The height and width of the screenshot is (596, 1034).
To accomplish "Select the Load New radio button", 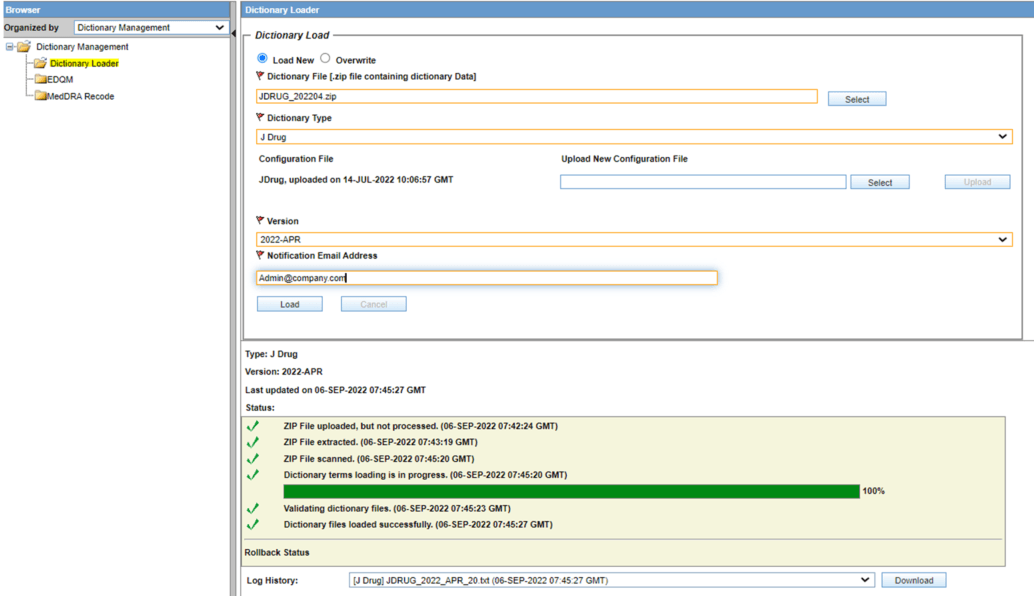I will [x=261, y=58].
